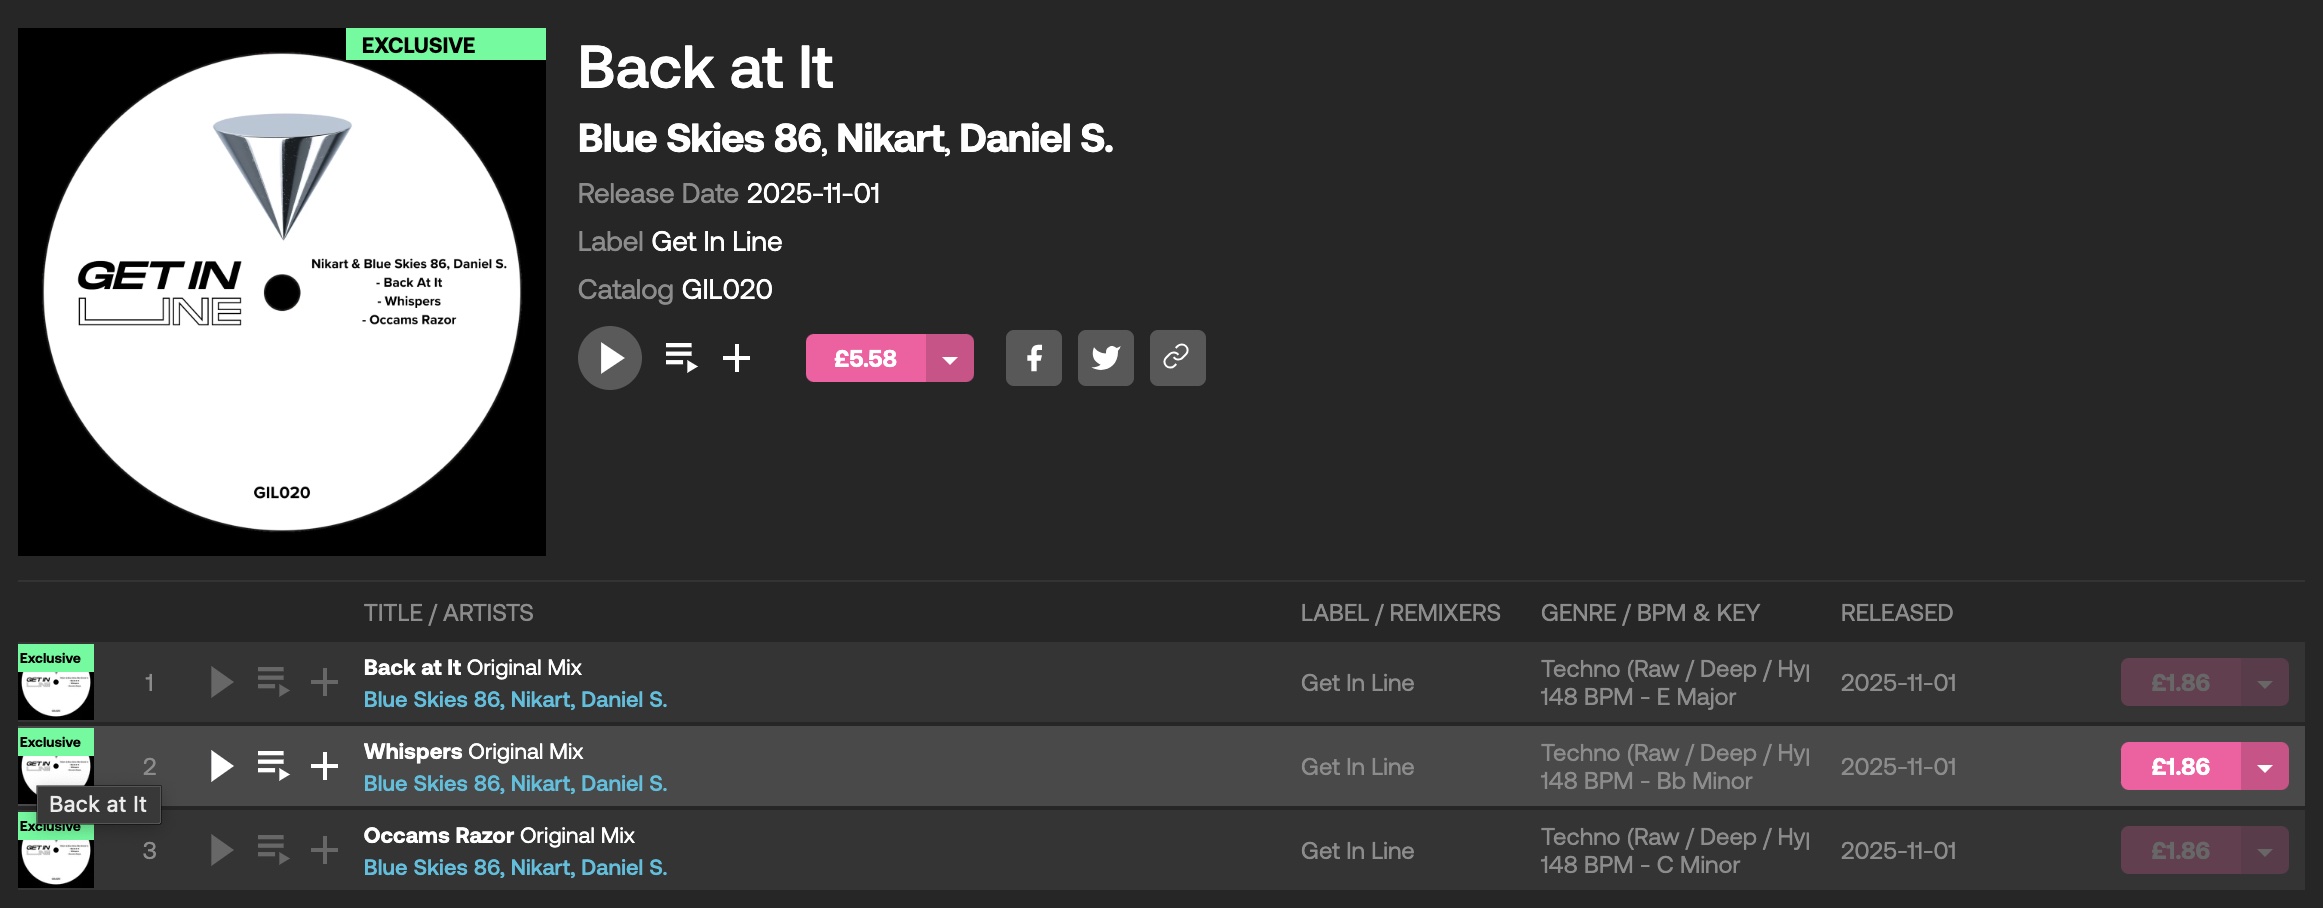Queue the Occams Razor track
This screenshot has height=908, width=2323.
[x=273, y=850]
